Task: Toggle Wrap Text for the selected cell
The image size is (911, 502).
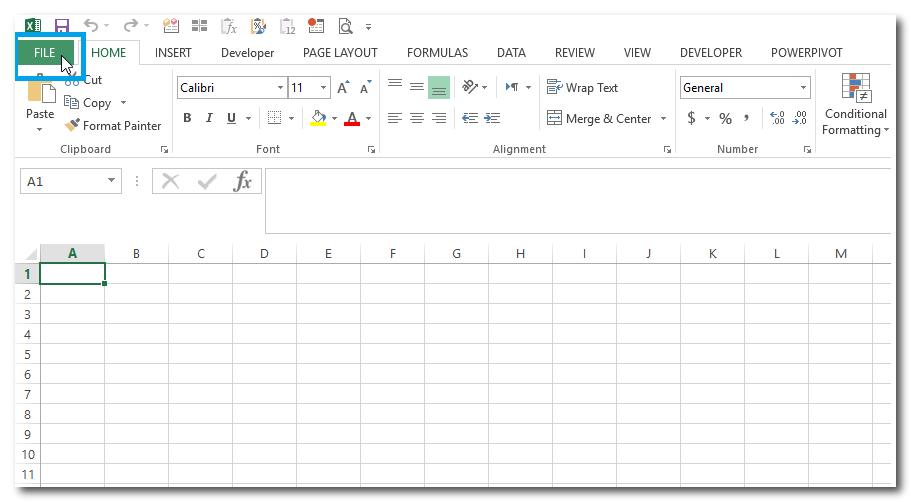Action: tap(583, 88)
